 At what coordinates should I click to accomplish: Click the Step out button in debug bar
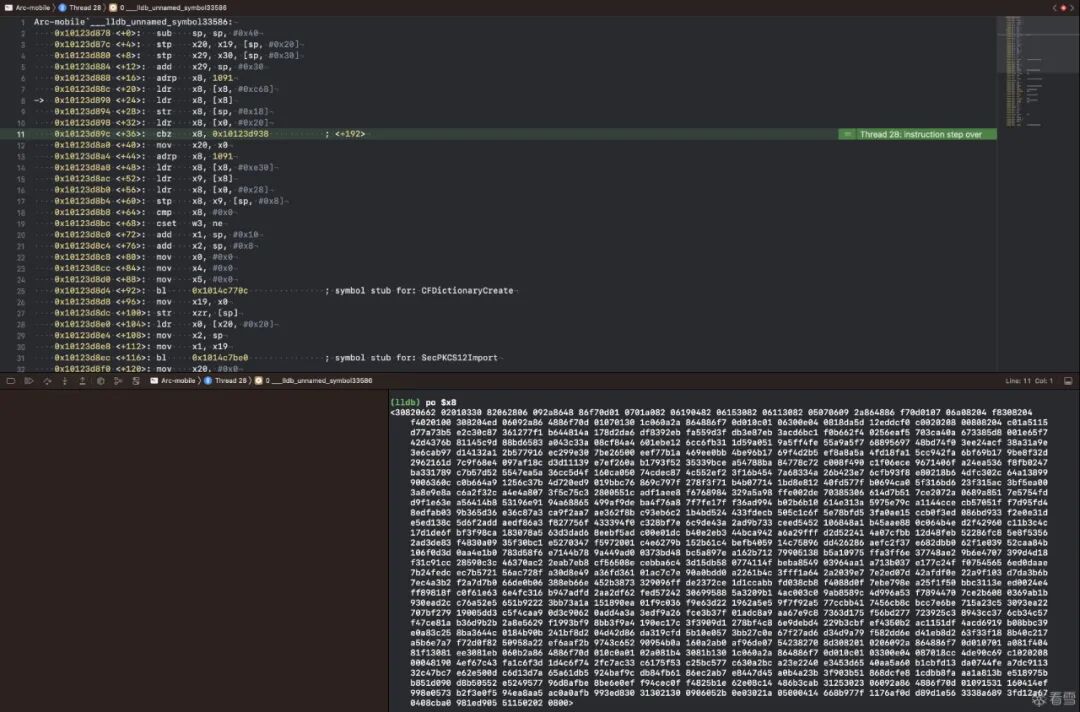pos(83,381)
